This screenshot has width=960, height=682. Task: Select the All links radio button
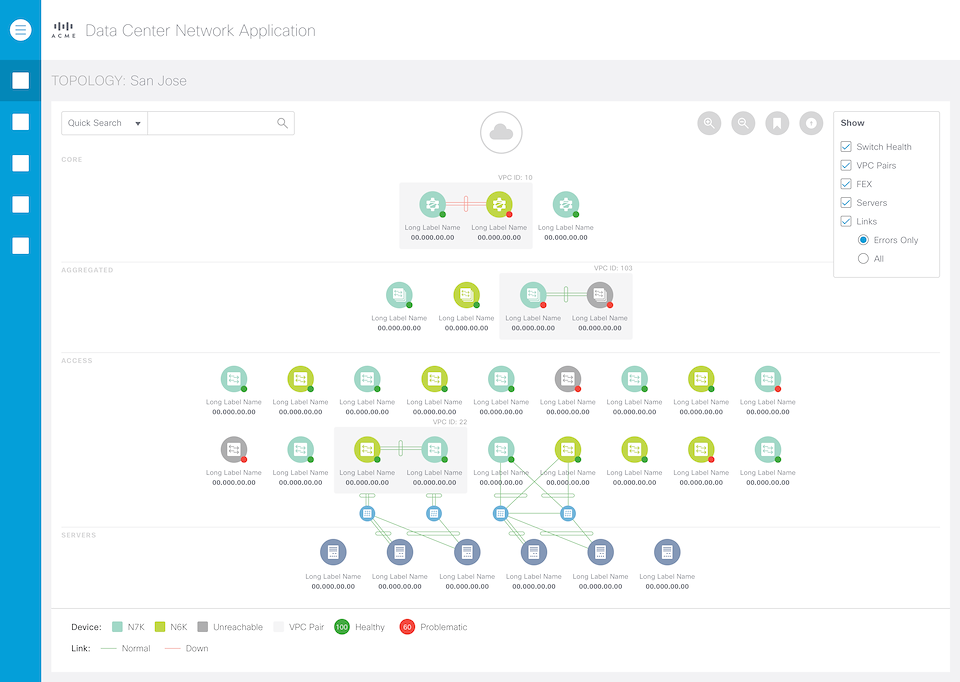[863, 259]
